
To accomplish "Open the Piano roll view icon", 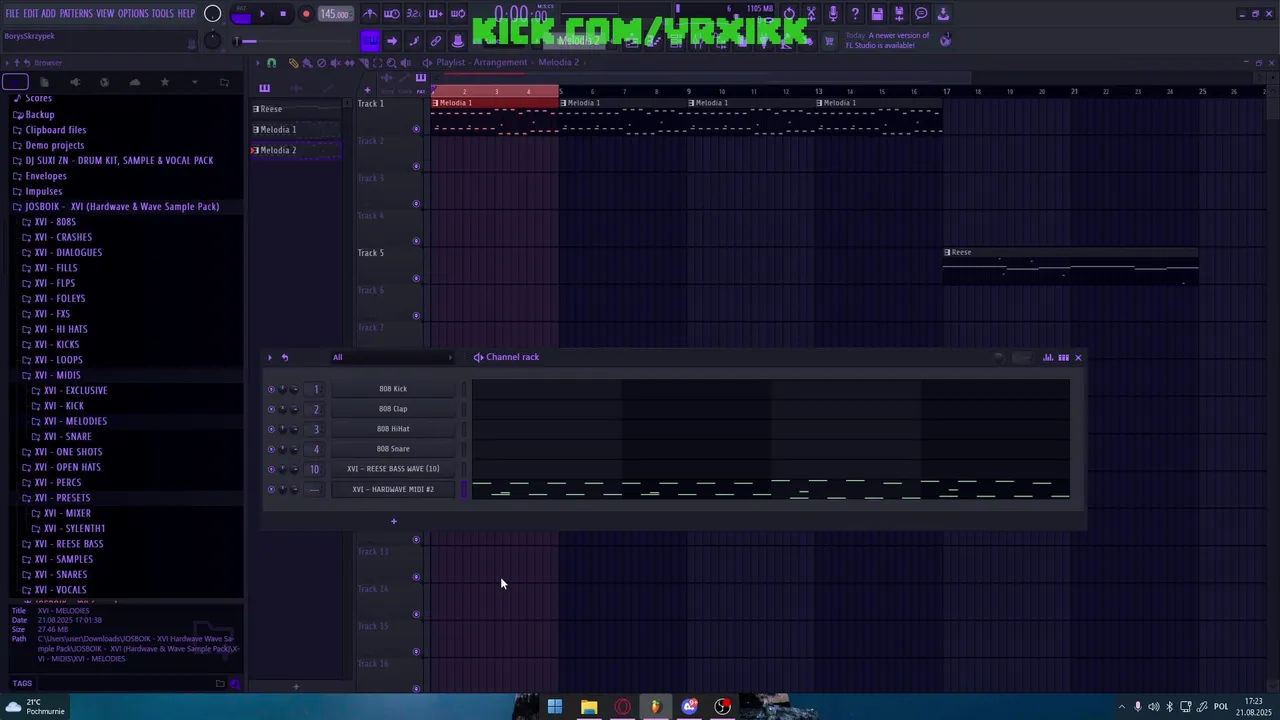I will [653, 41].
